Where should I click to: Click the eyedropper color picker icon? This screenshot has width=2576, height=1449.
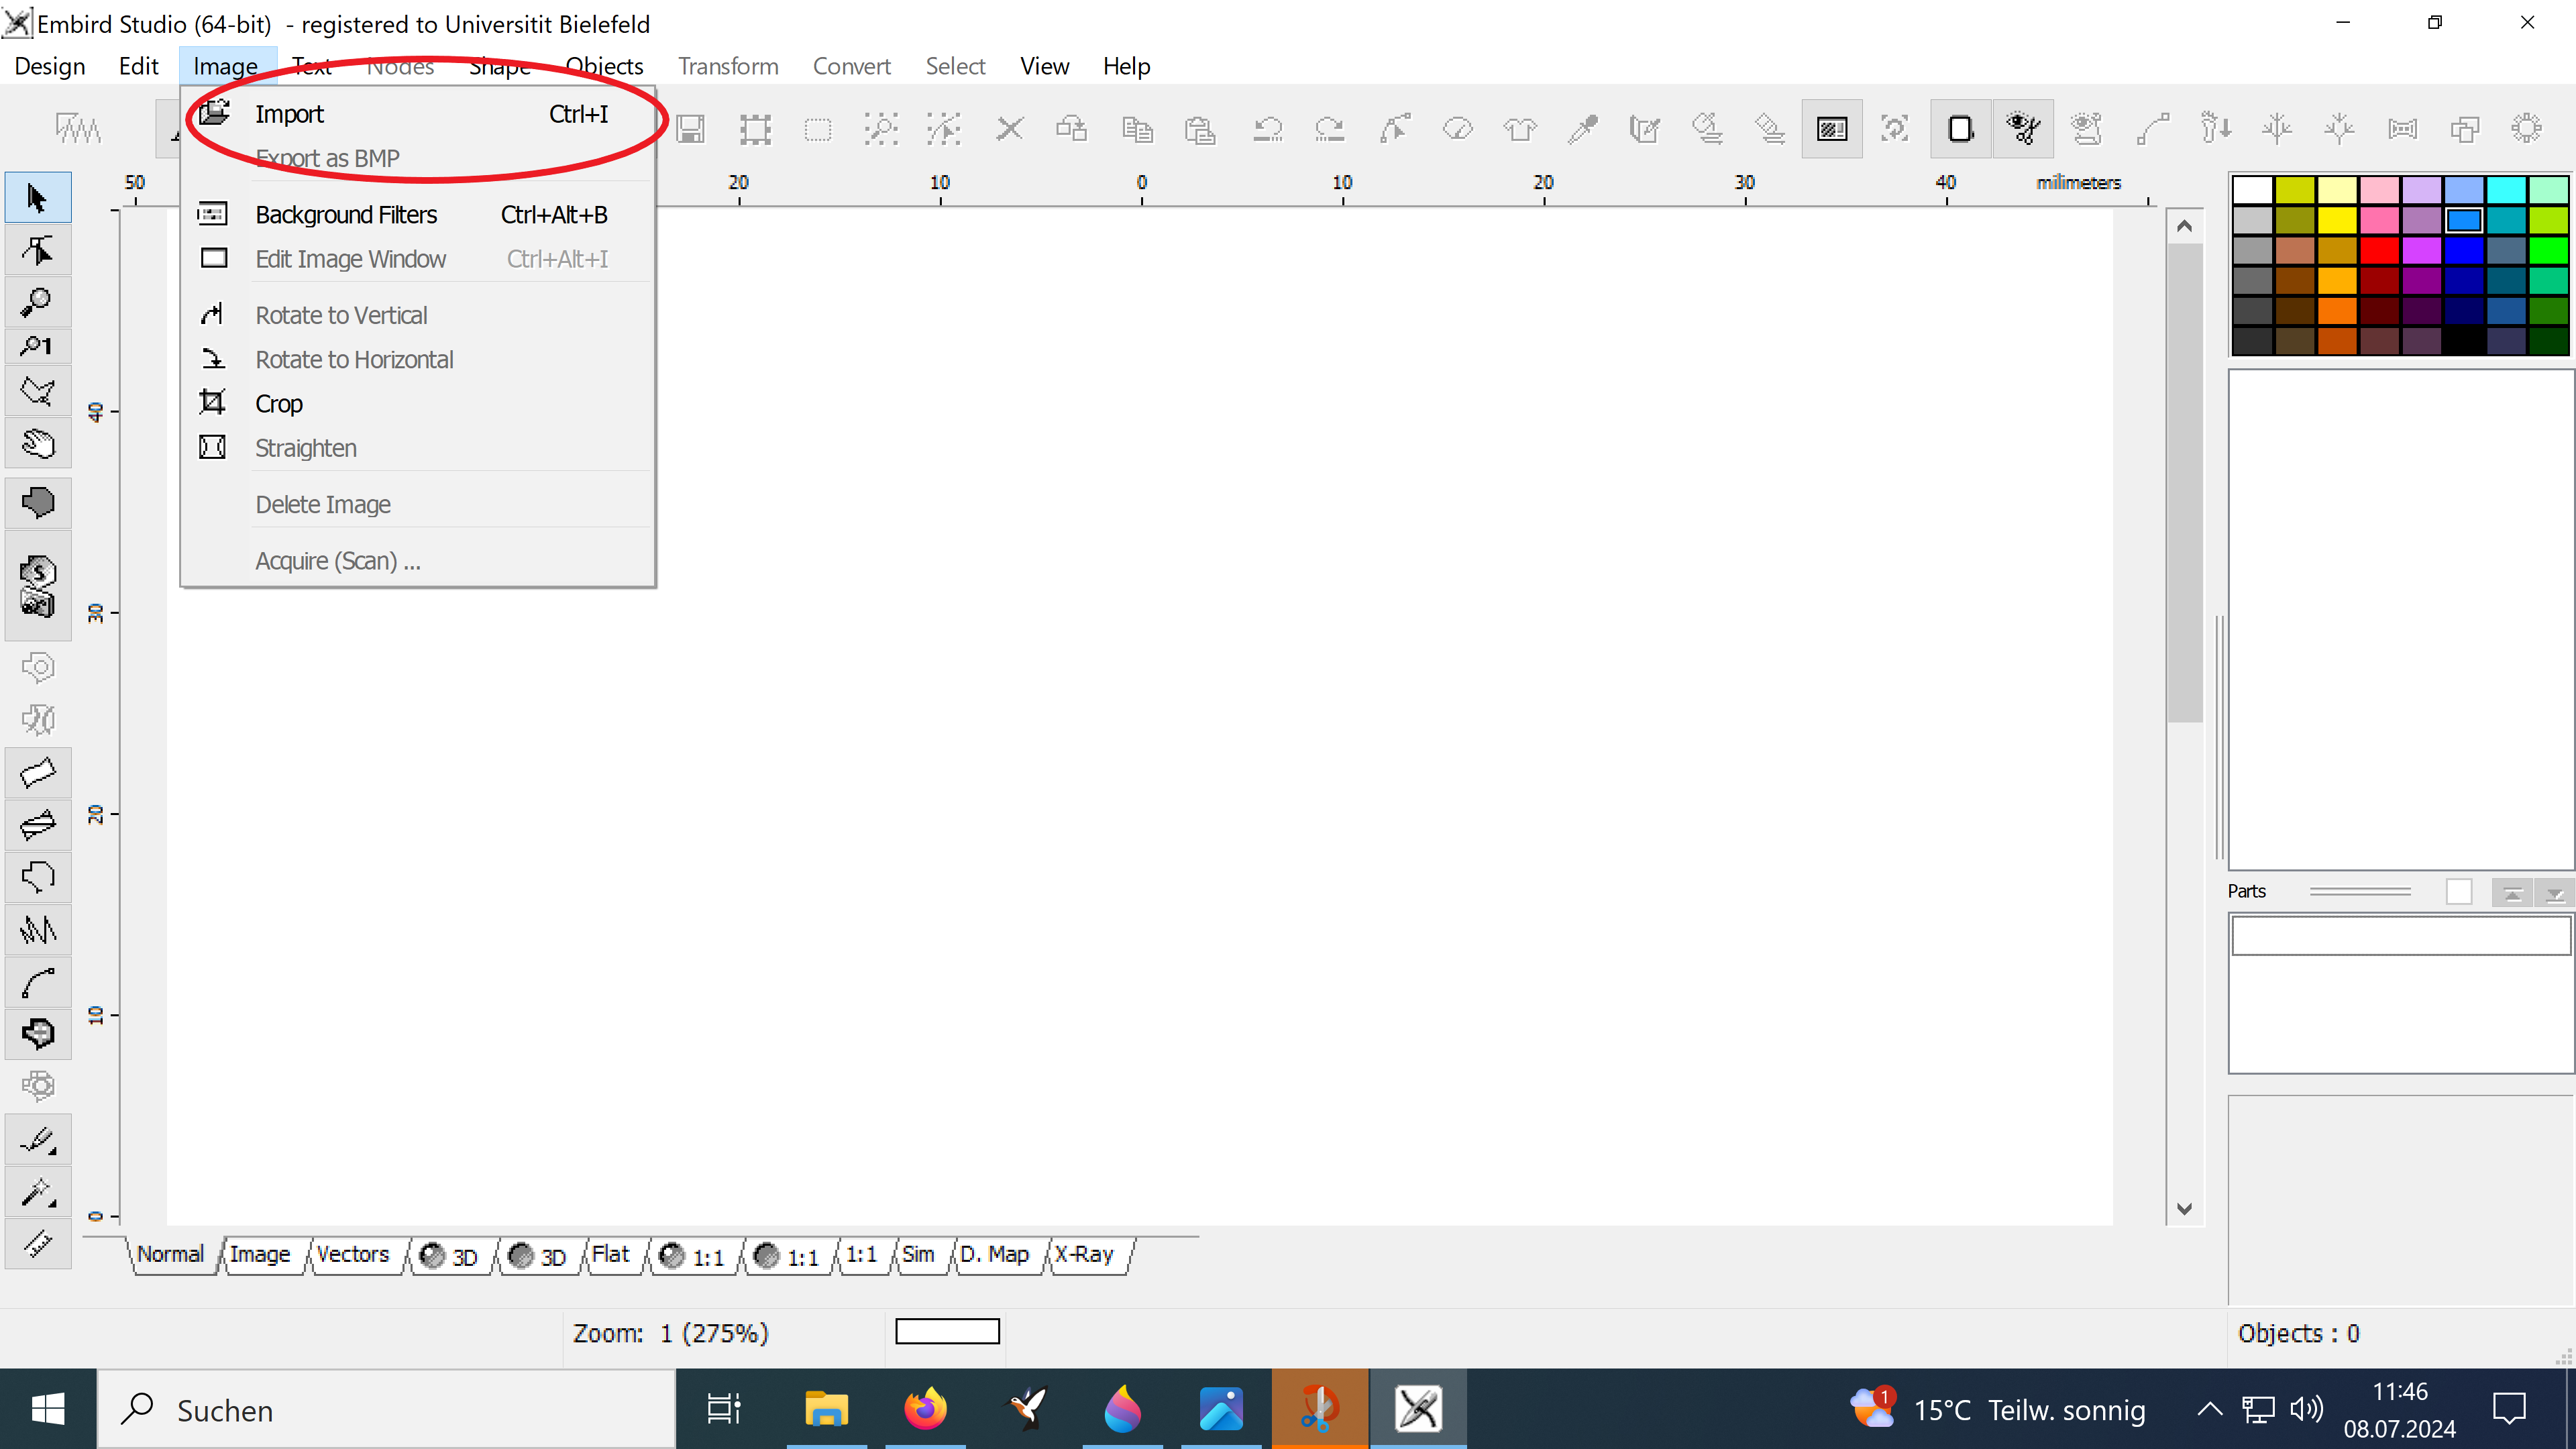pyautogui.click(x=1583, y=129)
